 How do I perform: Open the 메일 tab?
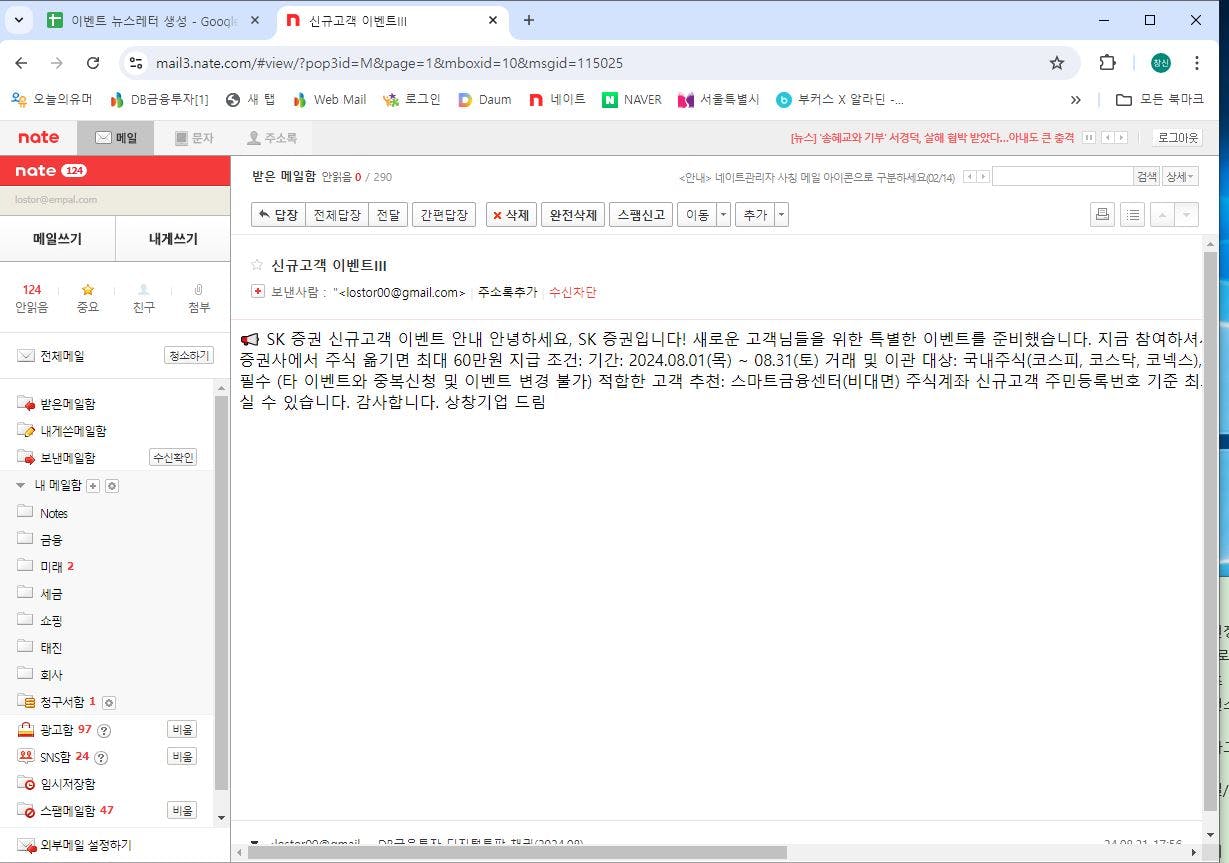(x=116, y=138)
